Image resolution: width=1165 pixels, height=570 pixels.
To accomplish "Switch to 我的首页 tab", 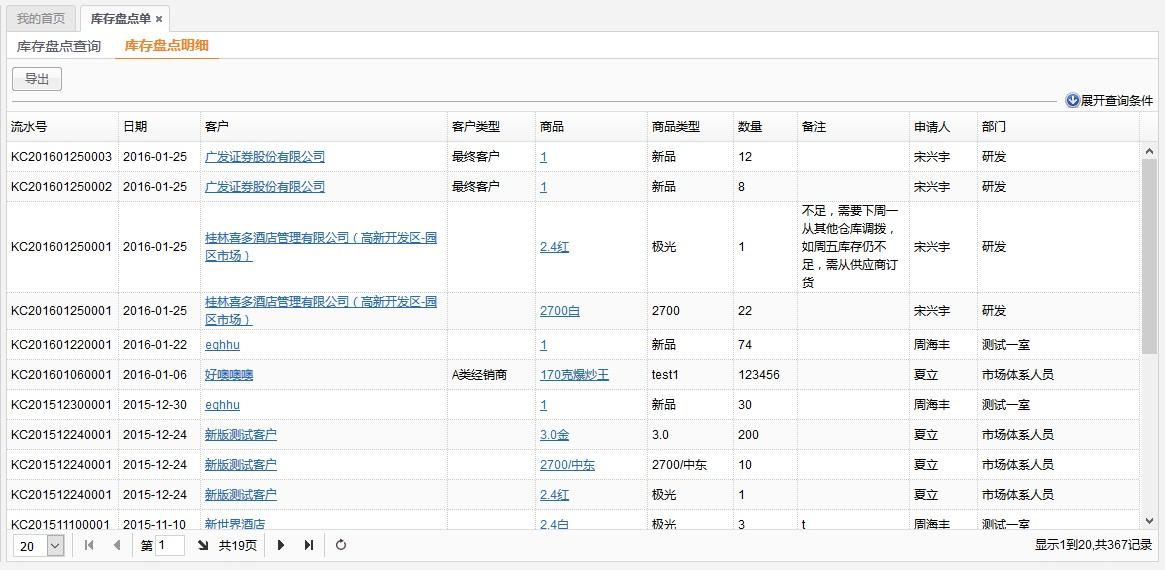I will pyautogui.click(x=41, y=19).
